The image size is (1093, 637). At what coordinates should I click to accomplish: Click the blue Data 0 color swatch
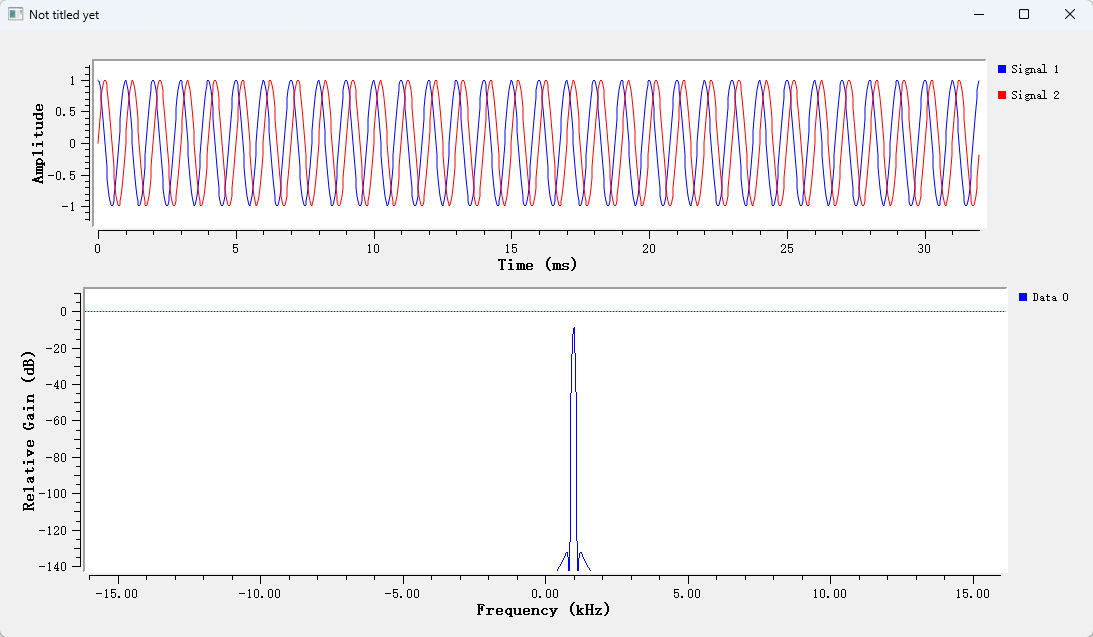point(1023,297)
